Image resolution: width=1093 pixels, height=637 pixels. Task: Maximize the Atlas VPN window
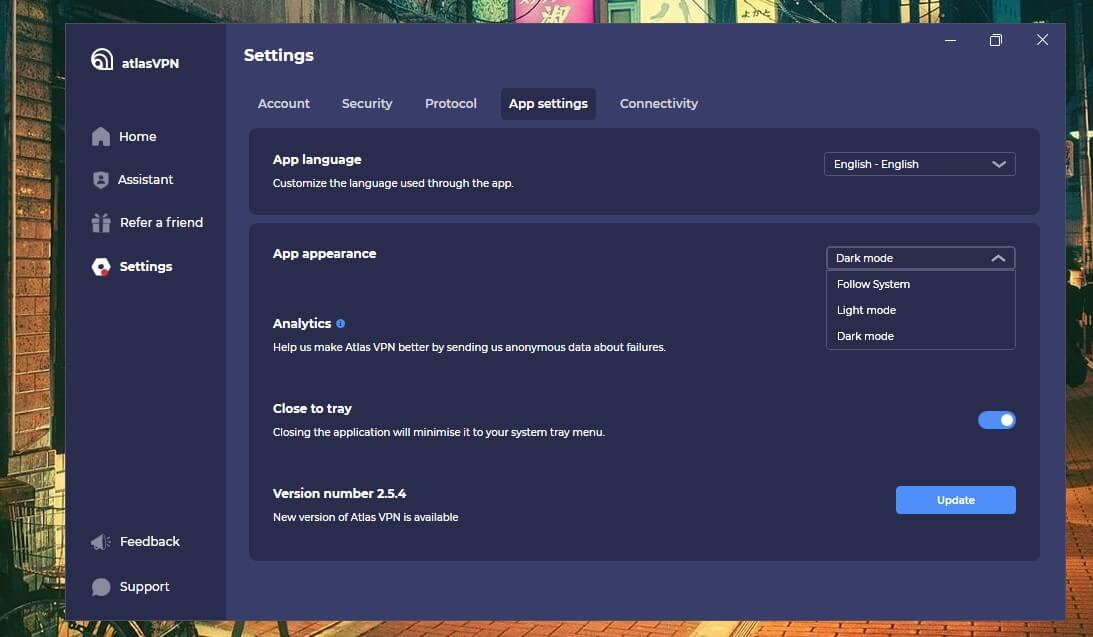click(x=995, y=40)
